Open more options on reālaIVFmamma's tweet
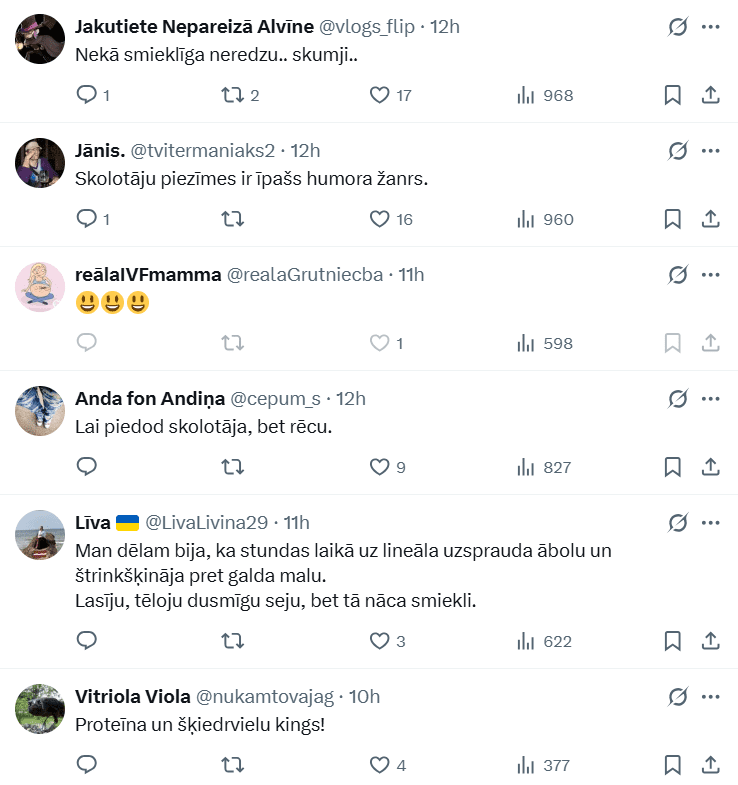 pos(711,274)
